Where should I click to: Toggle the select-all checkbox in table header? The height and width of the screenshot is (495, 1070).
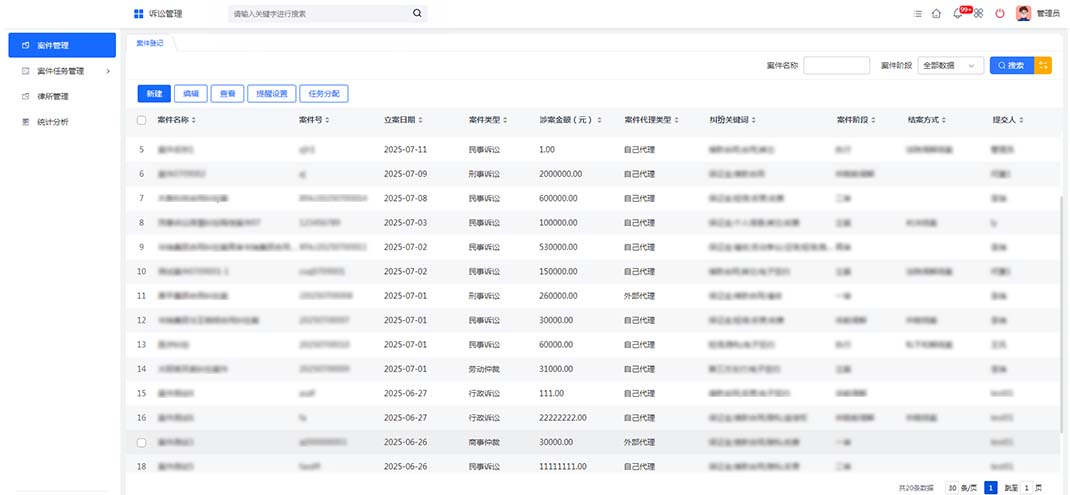141,120
